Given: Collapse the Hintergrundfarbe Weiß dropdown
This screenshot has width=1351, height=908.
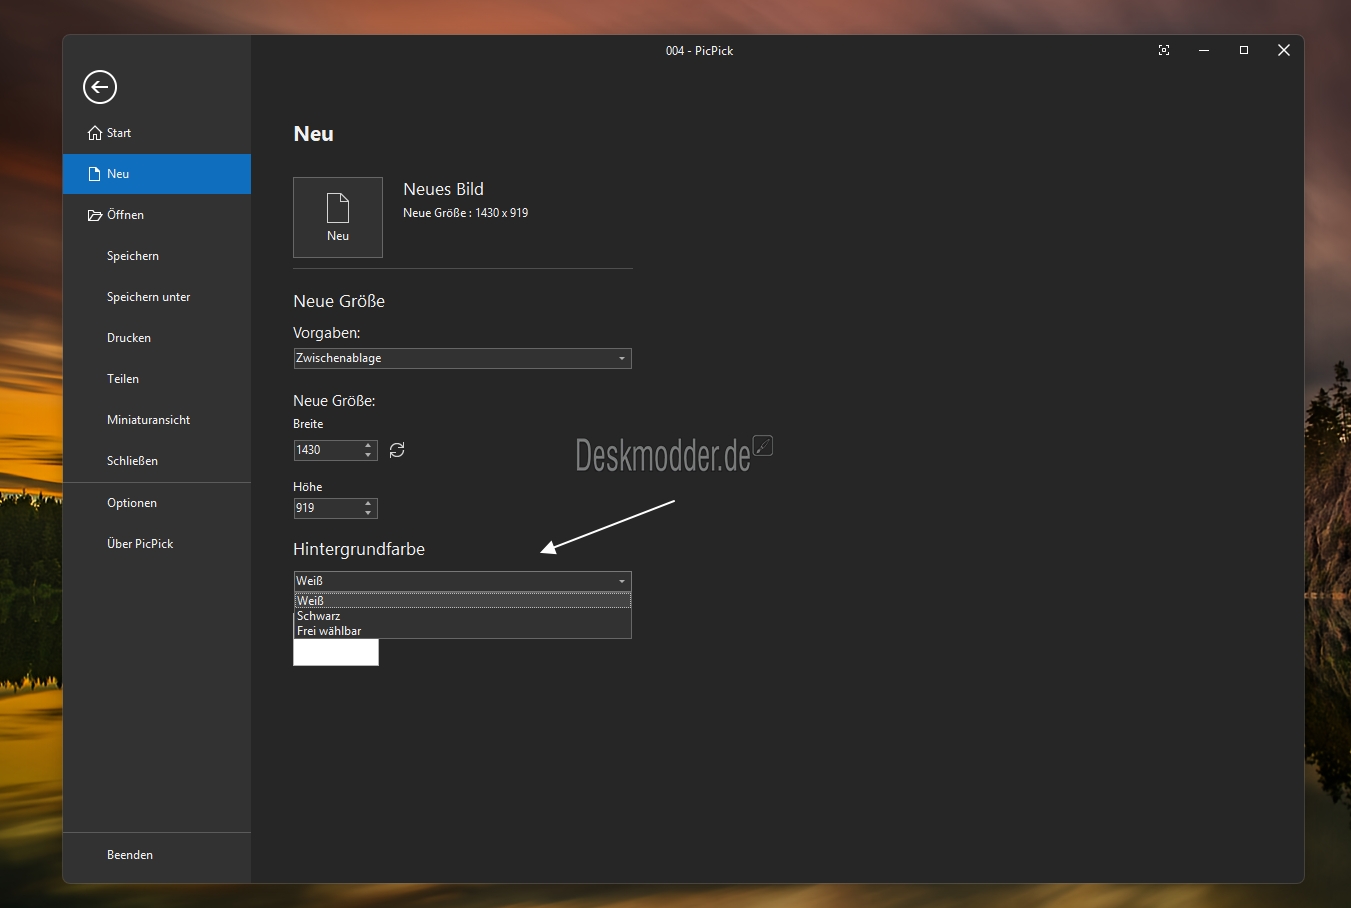Looking at the screenshot, I should [462, 581].
